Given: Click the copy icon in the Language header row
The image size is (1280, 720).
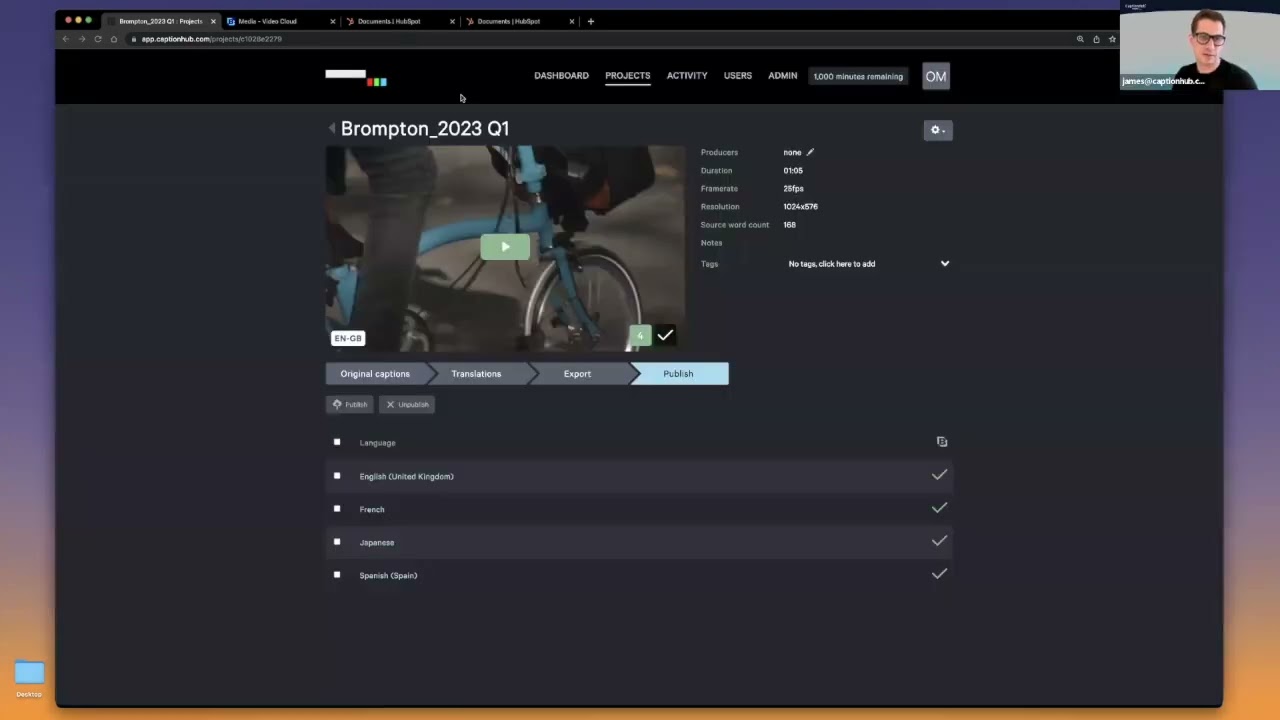Looking at the screenshot, I should (941, 441).
